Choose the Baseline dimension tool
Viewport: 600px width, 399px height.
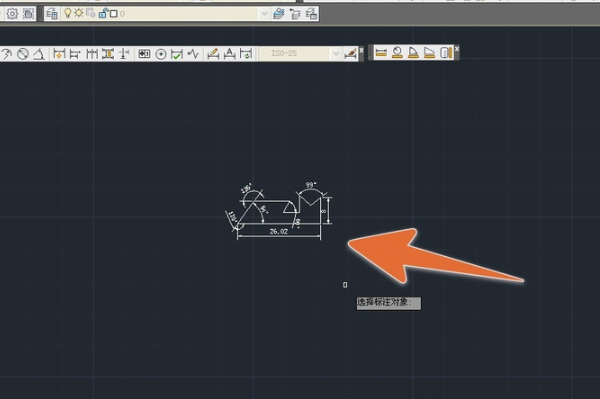point(75,54)
